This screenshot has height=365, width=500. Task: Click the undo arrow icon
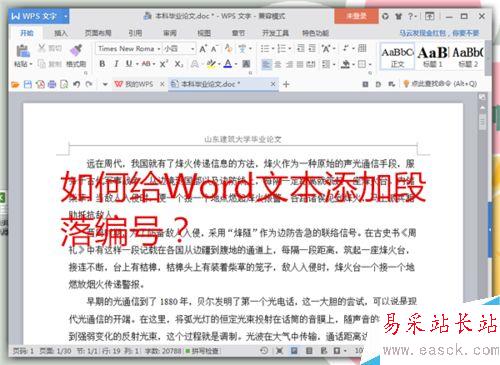(x=76, y=84)
